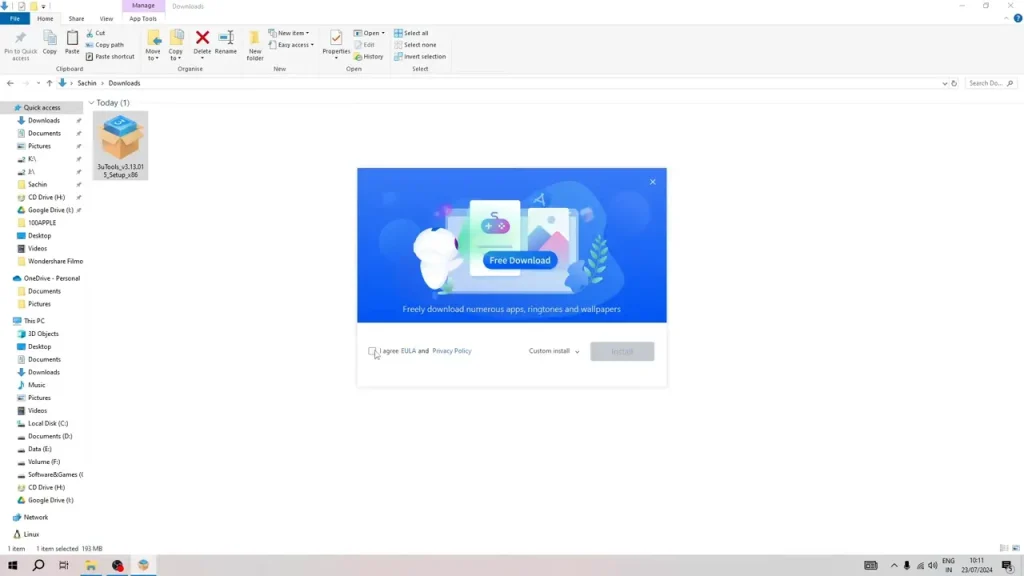
Task: Open taskbar Search icon
Action: tap(39, 566)
